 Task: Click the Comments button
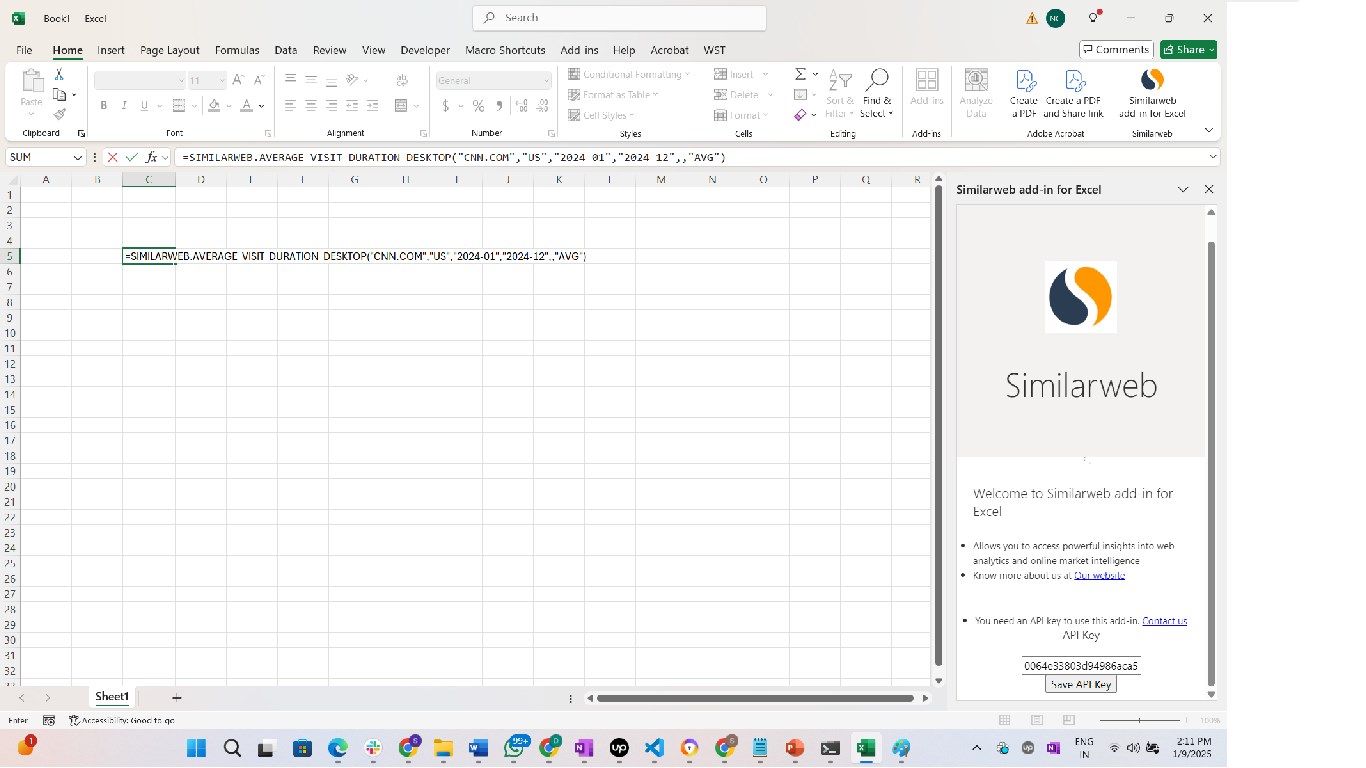click(1117, 50)
